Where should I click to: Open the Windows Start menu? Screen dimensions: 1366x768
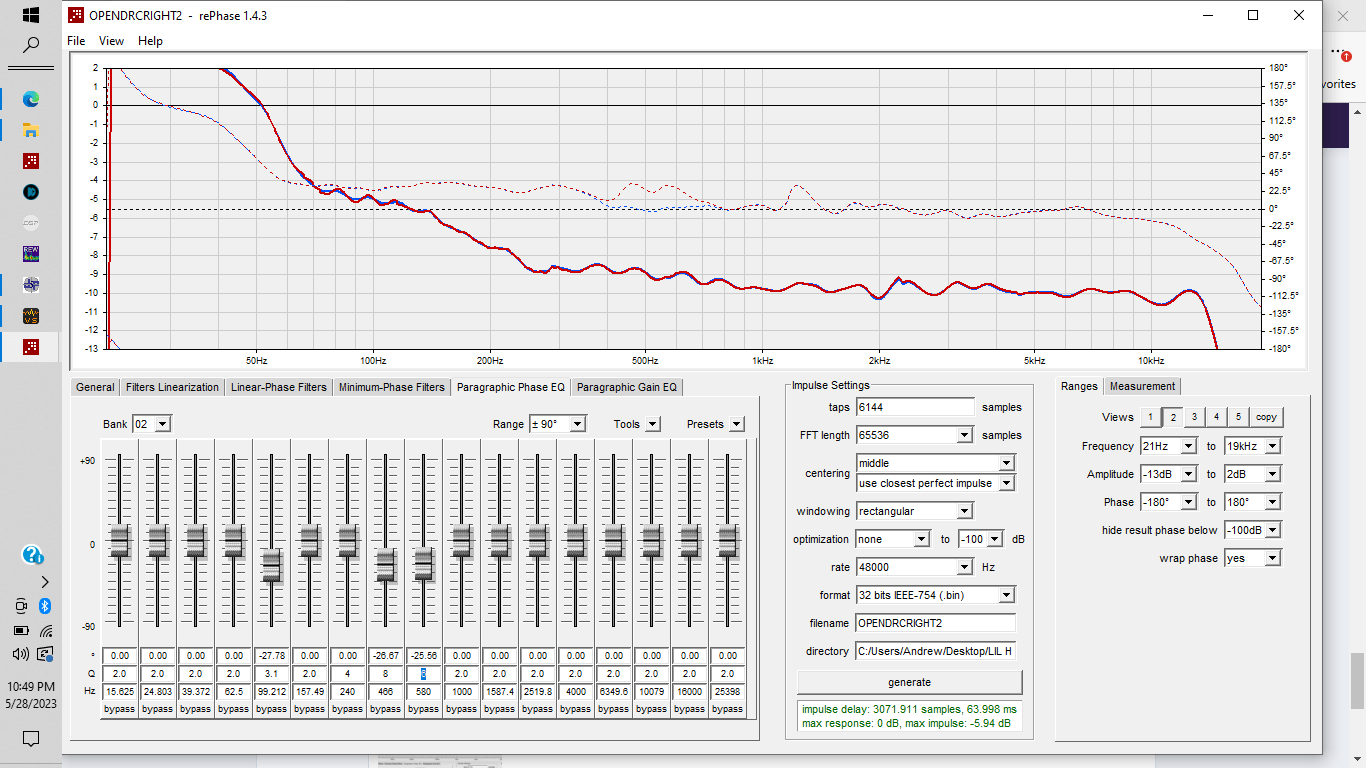[x=30, y=15]
